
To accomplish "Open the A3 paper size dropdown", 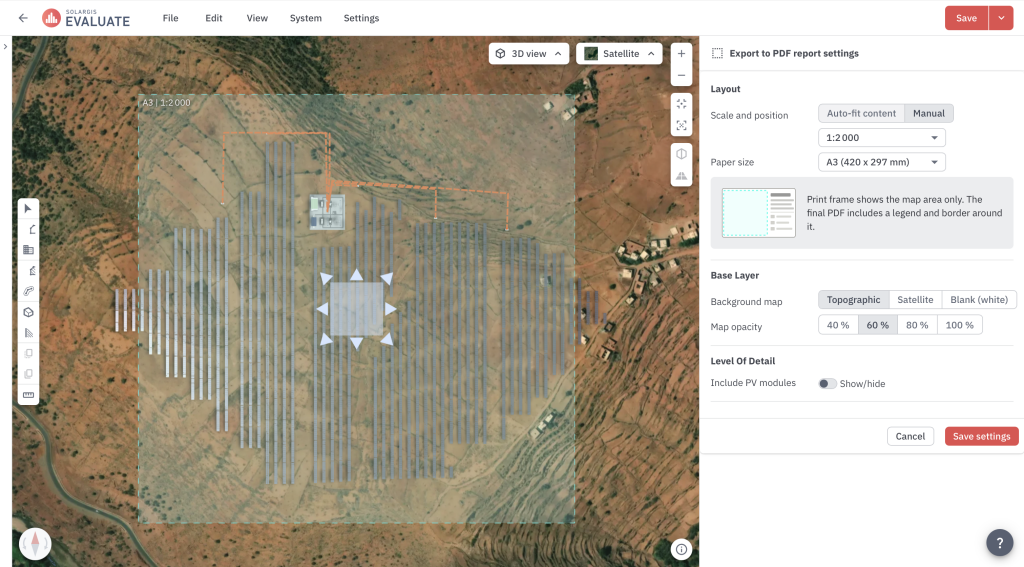I will [882, 162].
